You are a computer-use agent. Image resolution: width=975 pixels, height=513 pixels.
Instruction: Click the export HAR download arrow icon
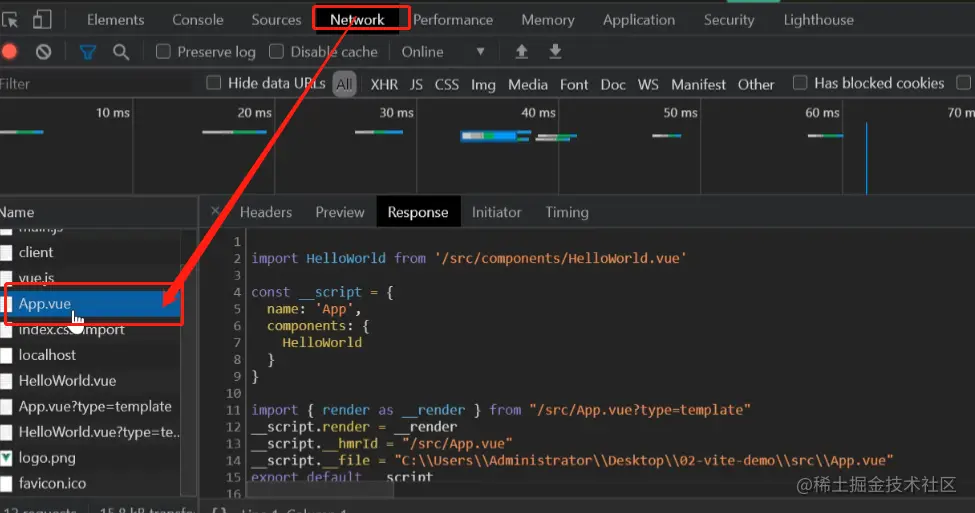pyautogui.click(x=555, y=52)
